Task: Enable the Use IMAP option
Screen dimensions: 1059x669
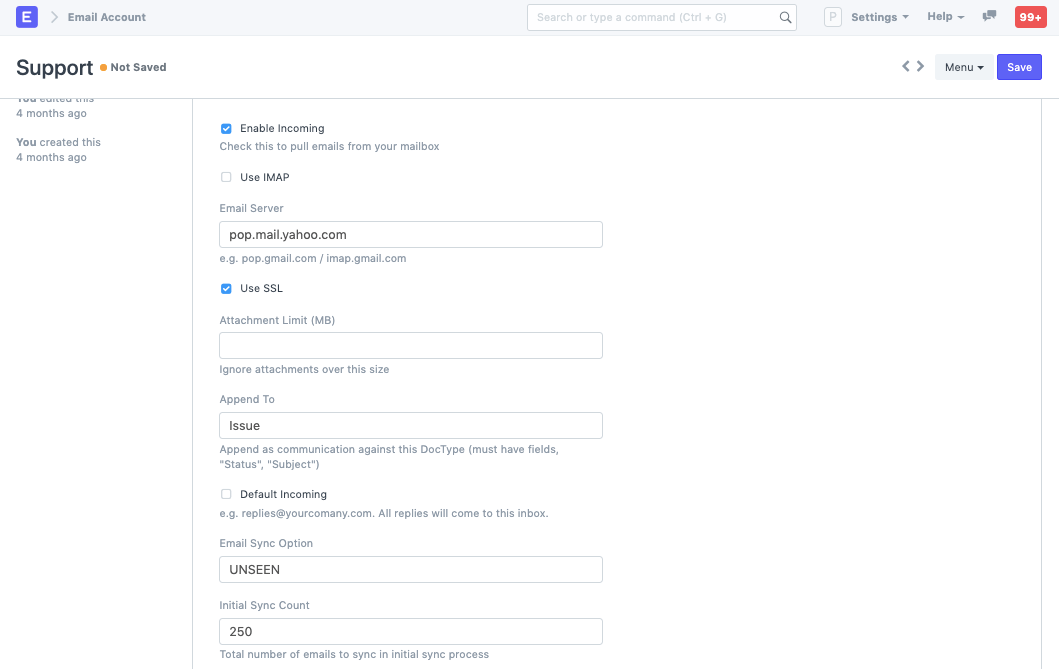Action: (226, 177)
